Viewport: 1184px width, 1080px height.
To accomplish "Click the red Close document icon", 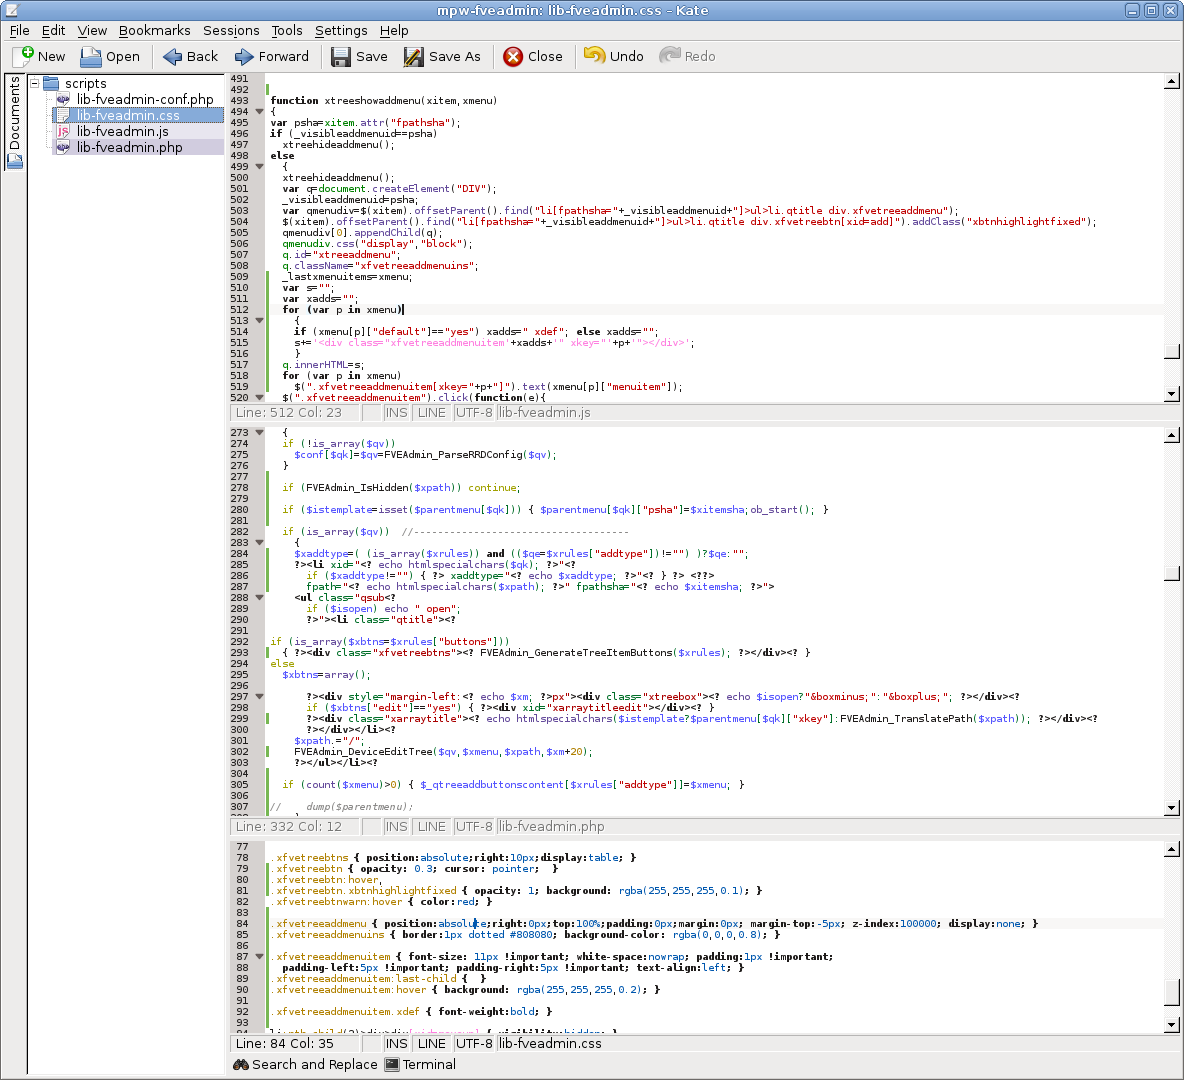I will pos(513,57).
